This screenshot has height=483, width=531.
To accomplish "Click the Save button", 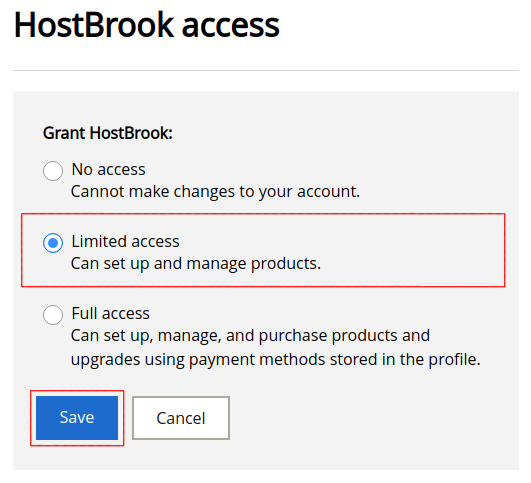I will [77, 418].
